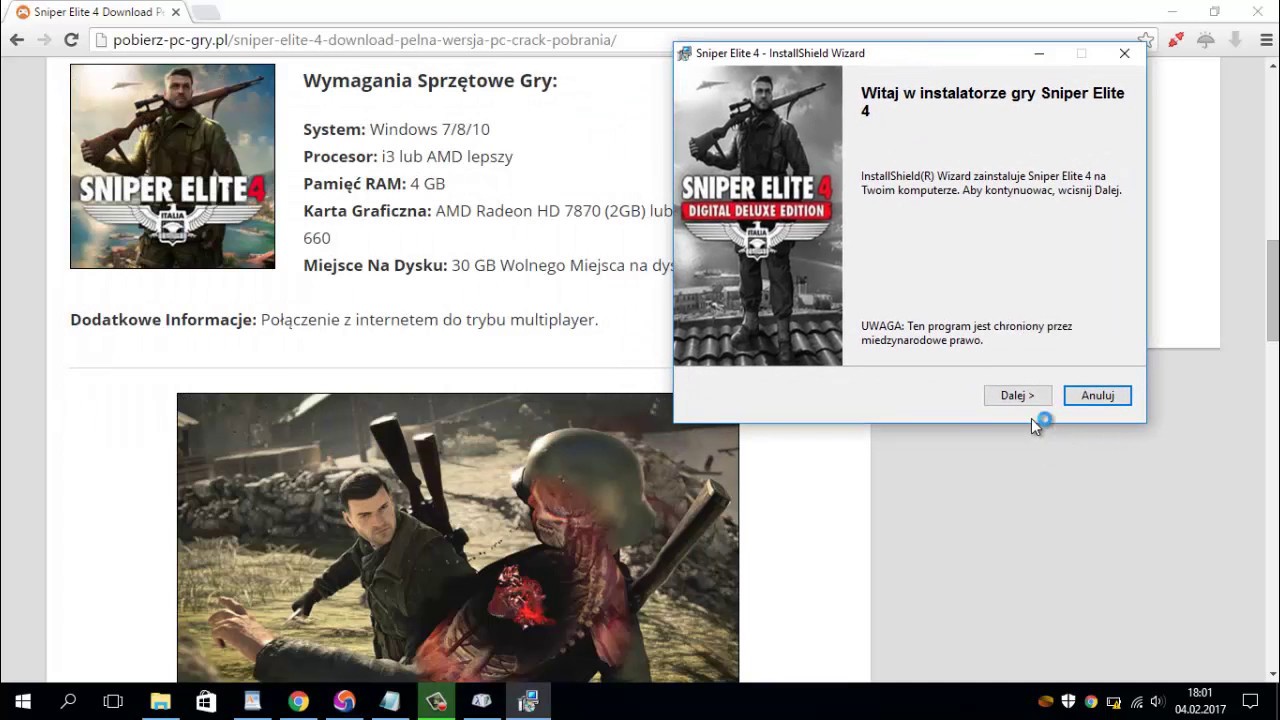Click the download arrow extension icon

click(1236, 40)
